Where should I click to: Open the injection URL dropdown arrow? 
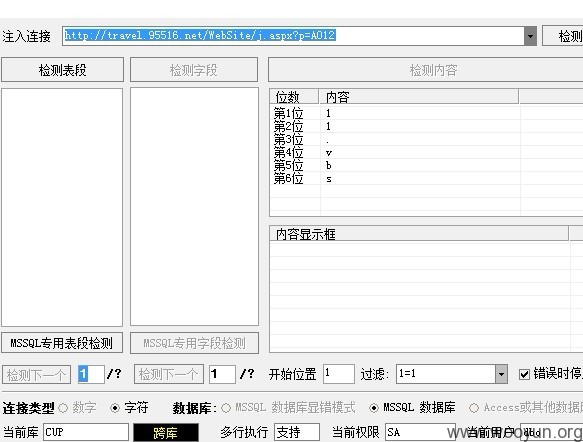coord(531,36)
